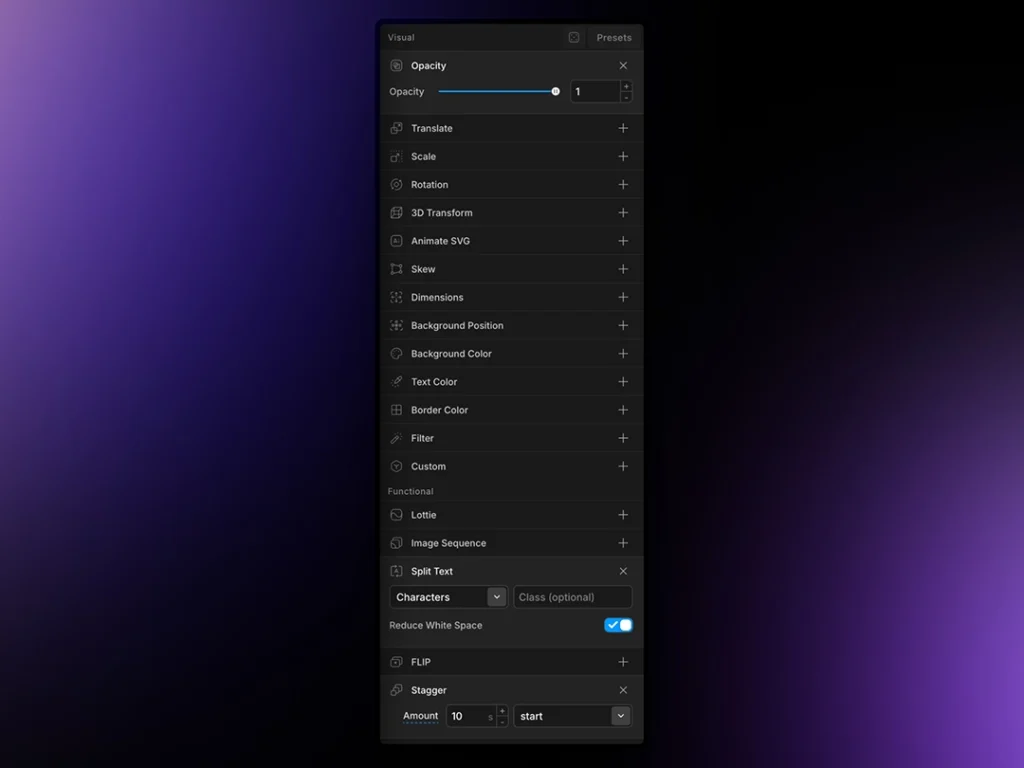1024x768 pixels.
Task: Add the Scale animation property
Action: 623,156
